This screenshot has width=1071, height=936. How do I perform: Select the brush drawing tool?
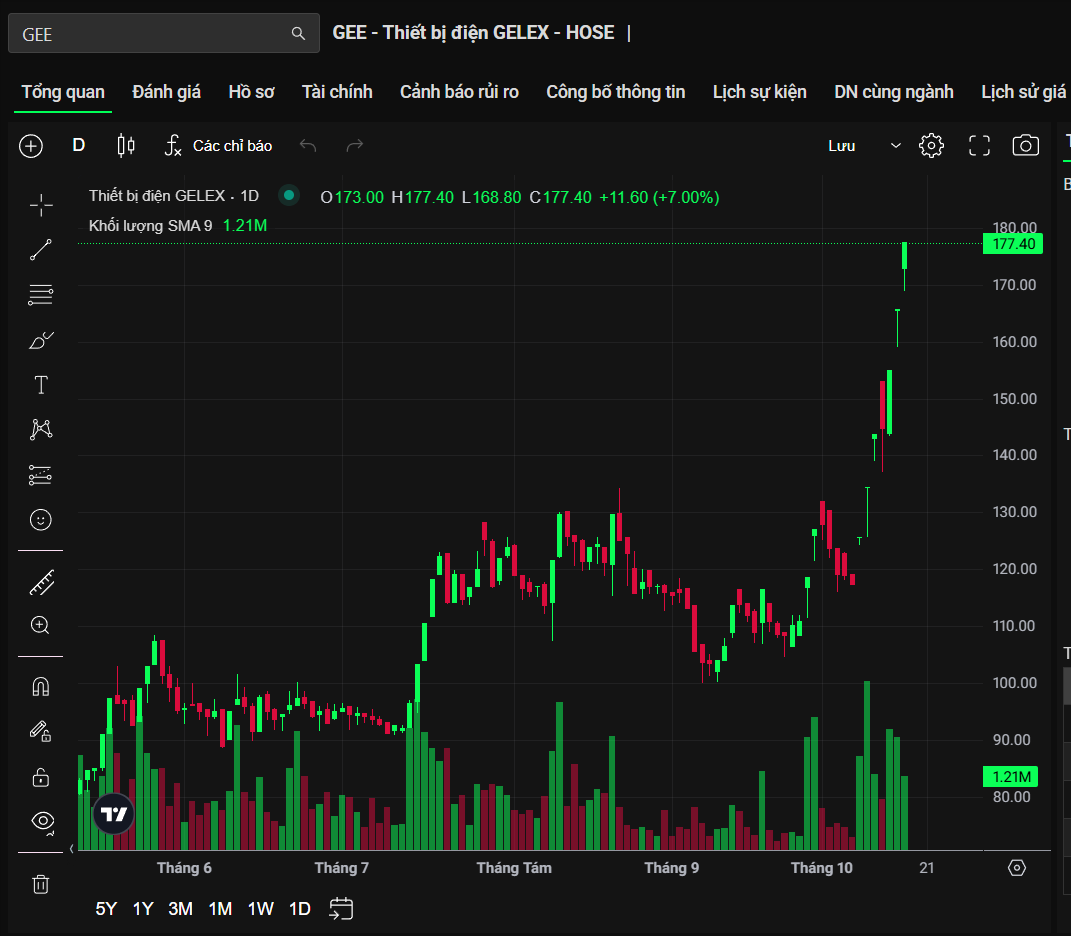41,340
